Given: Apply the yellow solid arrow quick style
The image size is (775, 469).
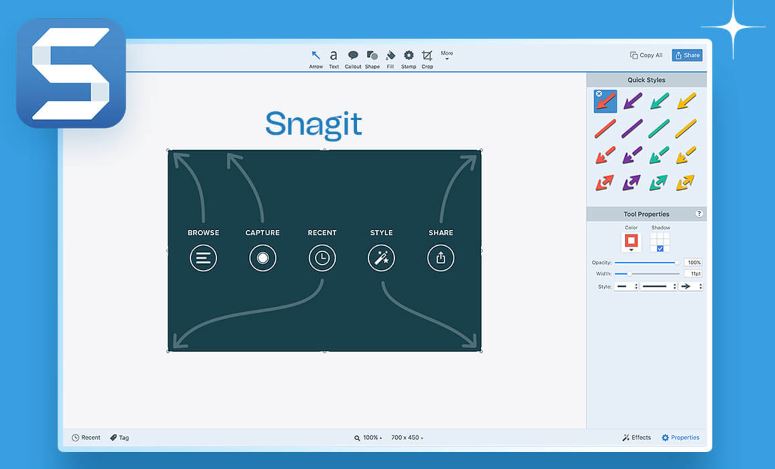Looking at the screenshot, I should (x=687, y=101).
